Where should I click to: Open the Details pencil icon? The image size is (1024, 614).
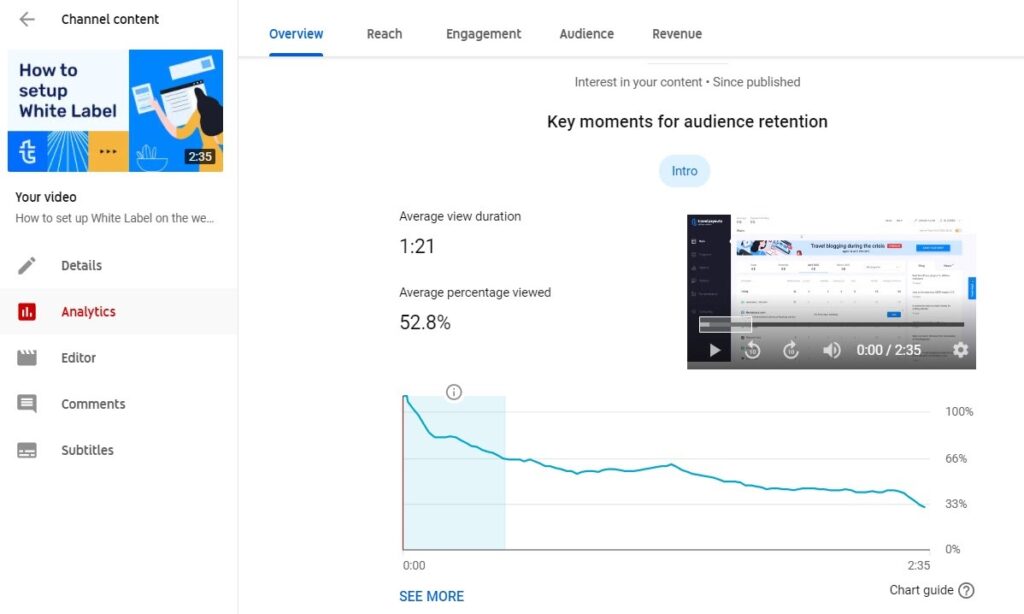pos(27,265)
